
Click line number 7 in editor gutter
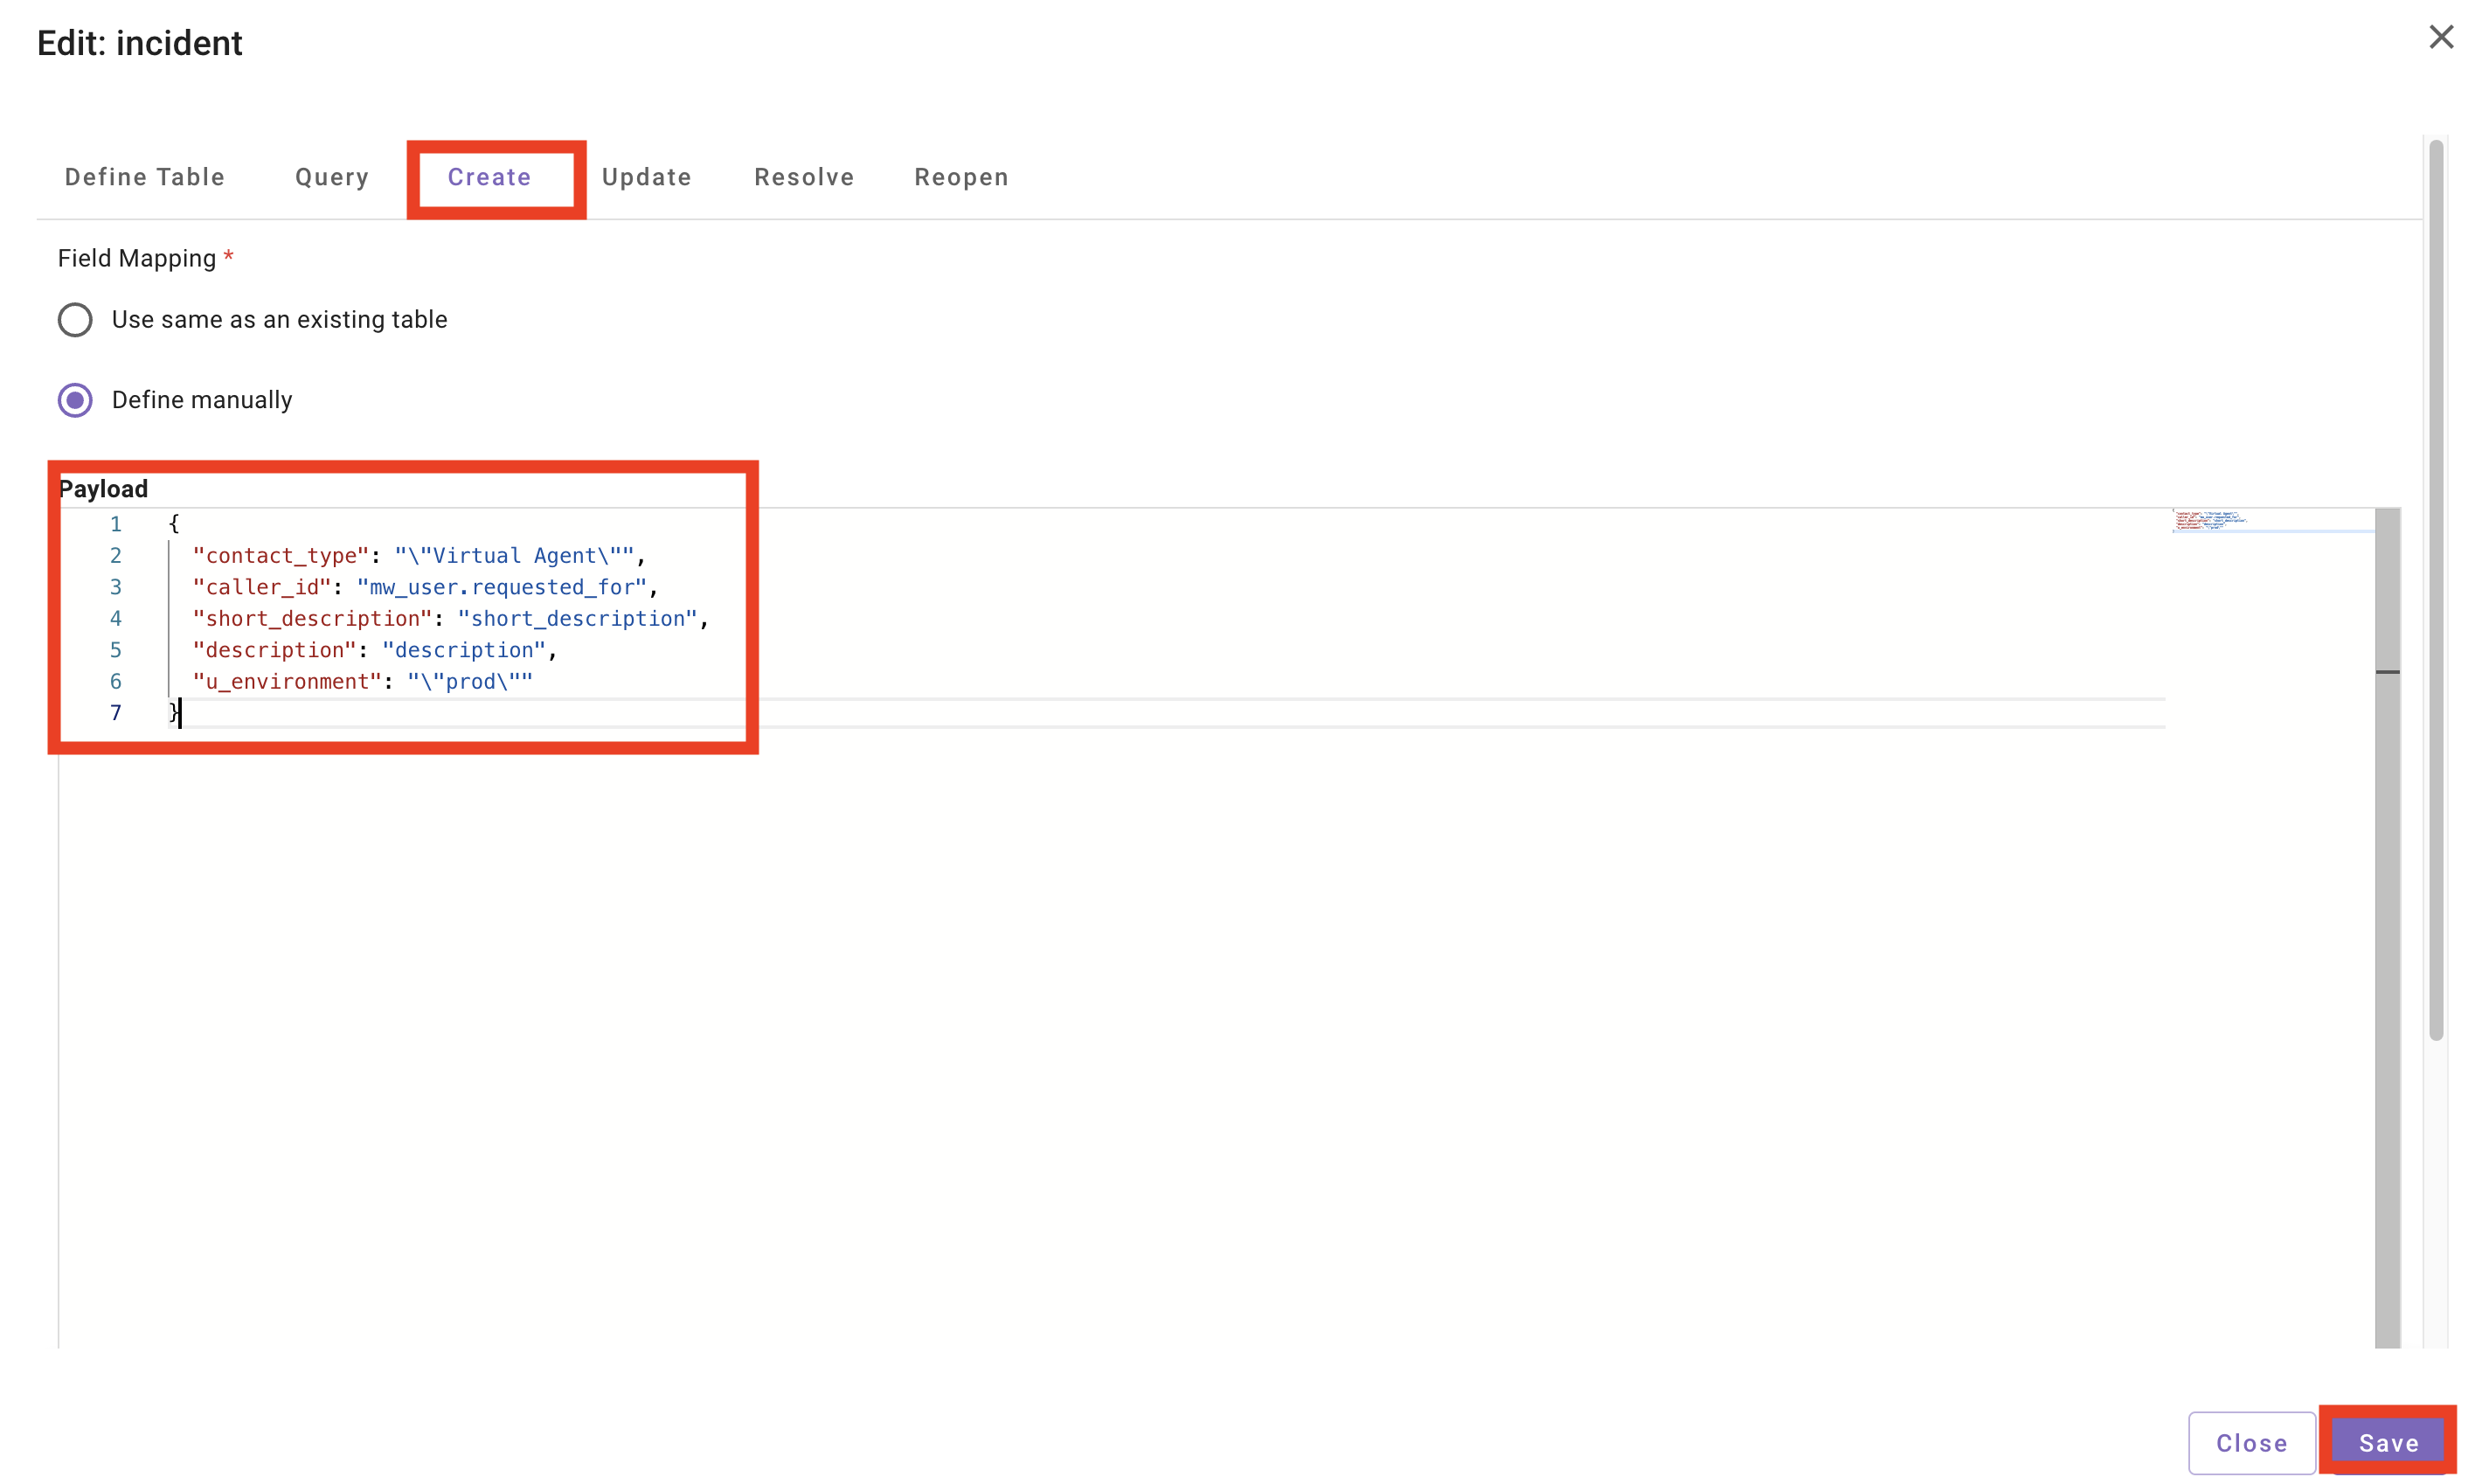pos(116,713)
